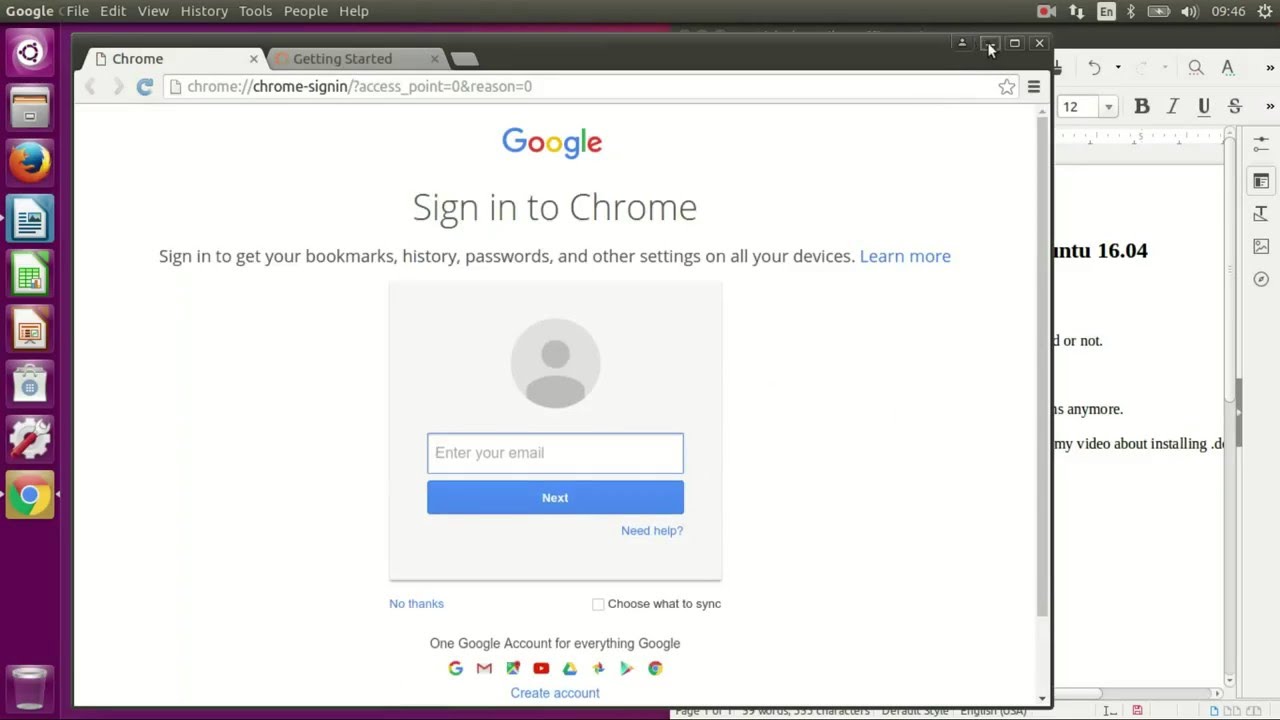Viewport: 1280px width, 720px height.
Task: Click the No thanks link
Action: click(416, 604)
